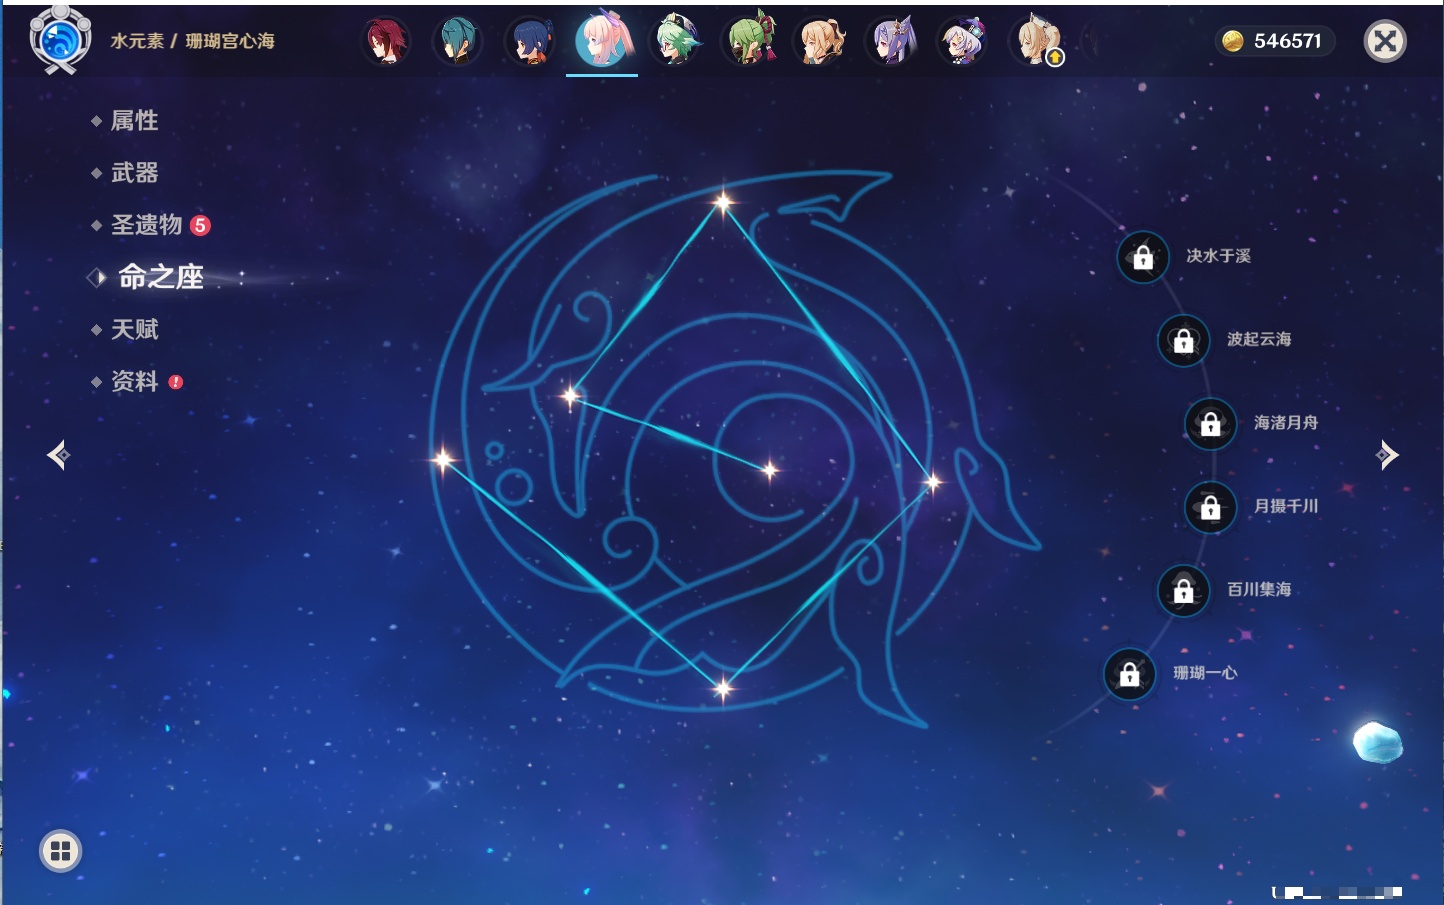Click the lock icon for 海渚月舟
Viewport: 1444px width, 905px height.
(x=1211, y=423)
